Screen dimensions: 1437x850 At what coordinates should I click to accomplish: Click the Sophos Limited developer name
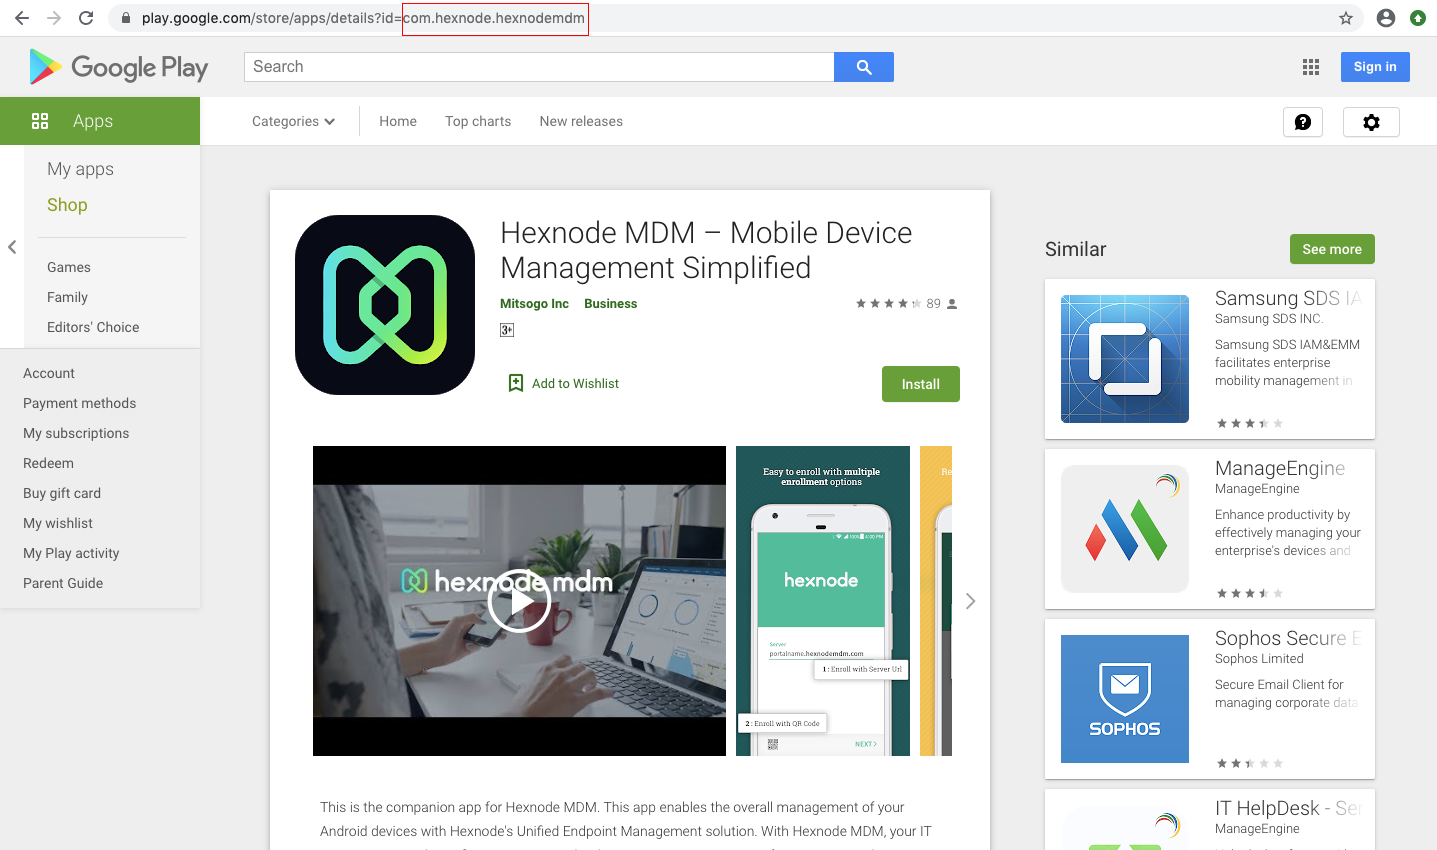point(1259,659)
